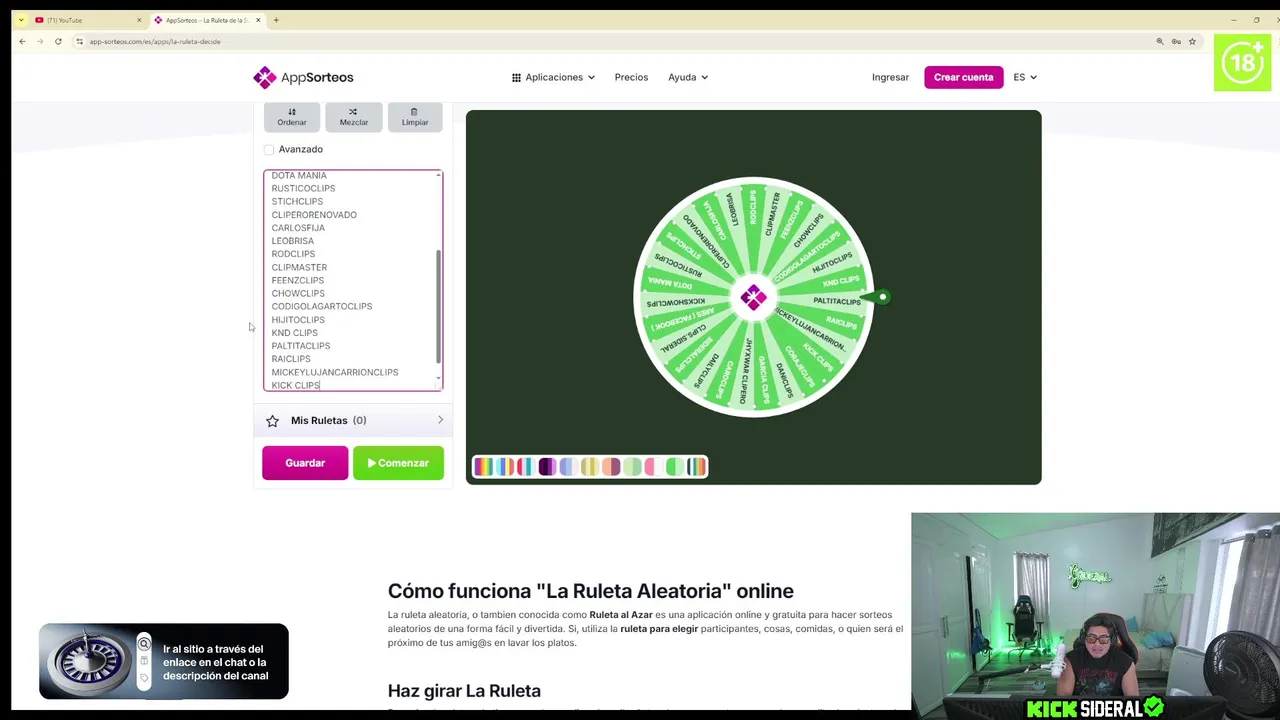Screen dimensions: 1280x720
Task: Reload the page with the refresh icon
Action: coord(58,41)
